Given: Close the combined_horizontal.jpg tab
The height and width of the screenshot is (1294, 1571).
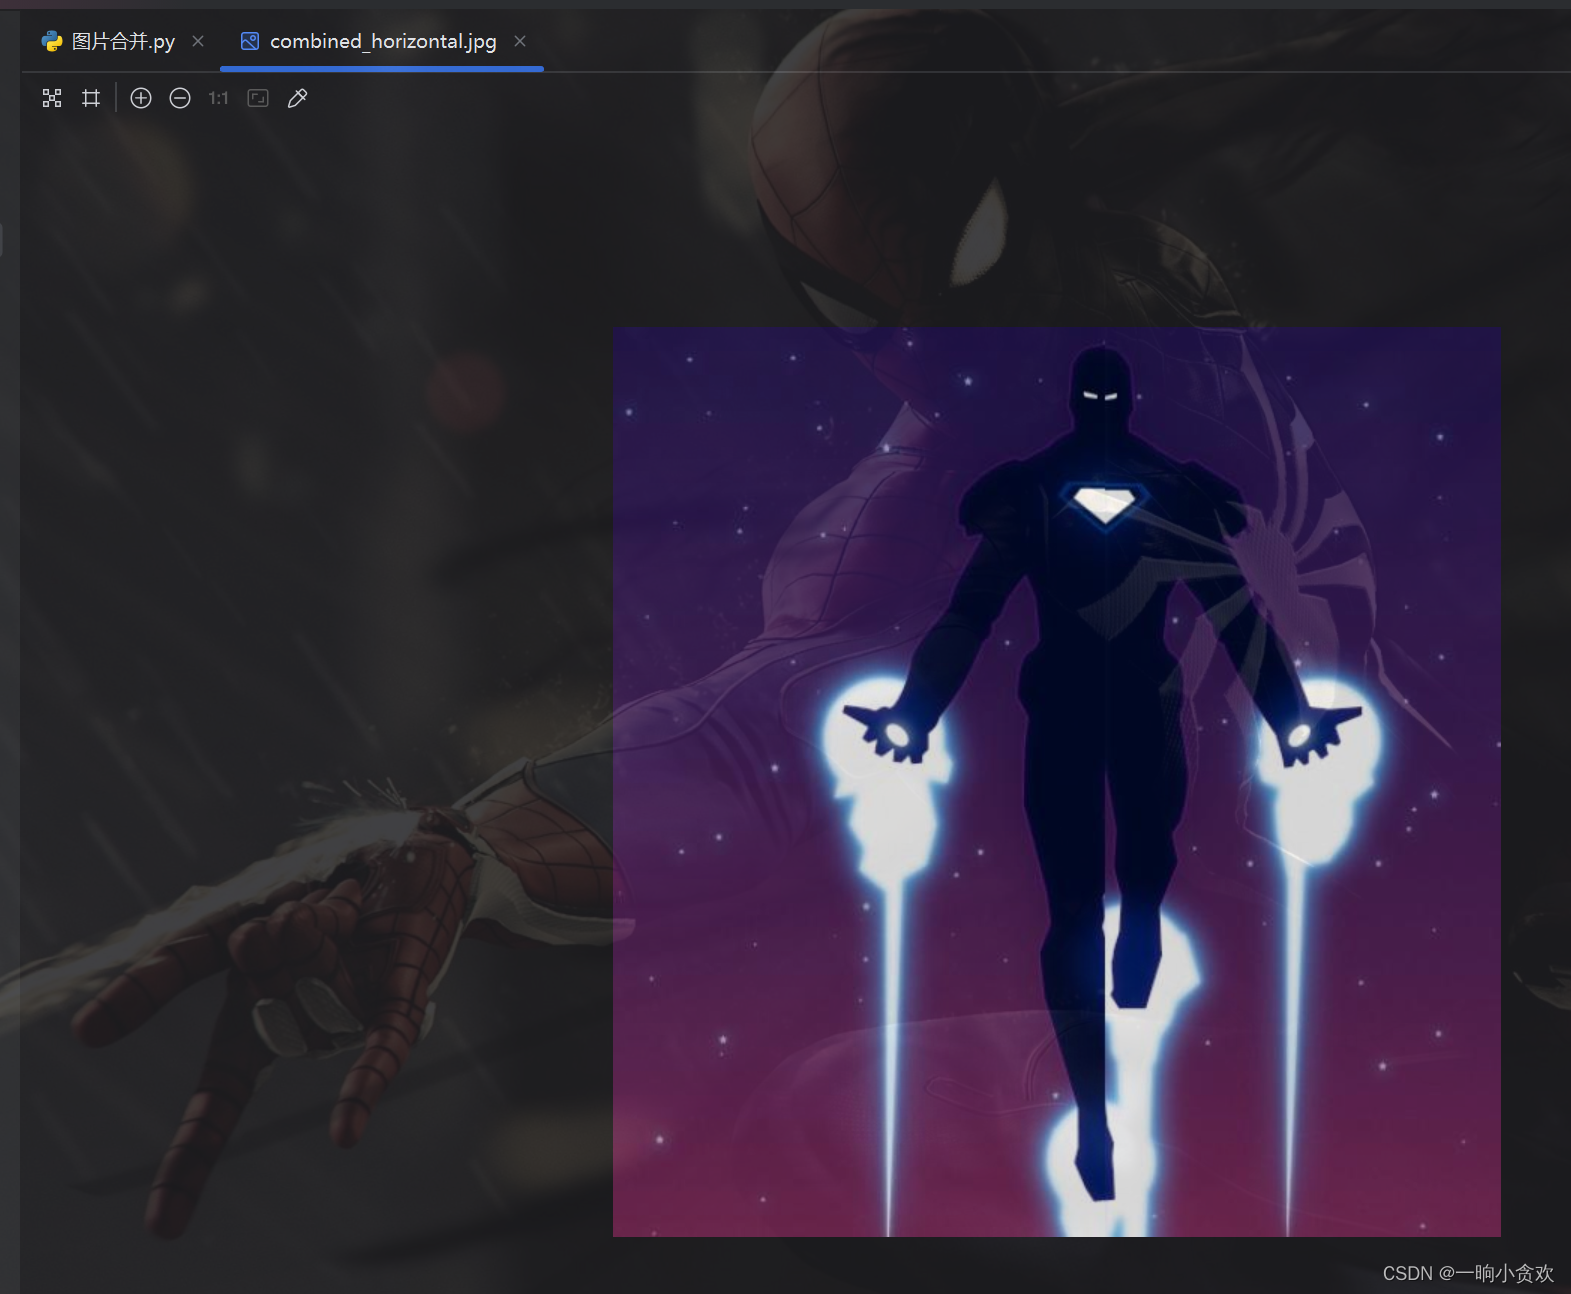Looking at the screenshot, I should (x=520, y=41).
